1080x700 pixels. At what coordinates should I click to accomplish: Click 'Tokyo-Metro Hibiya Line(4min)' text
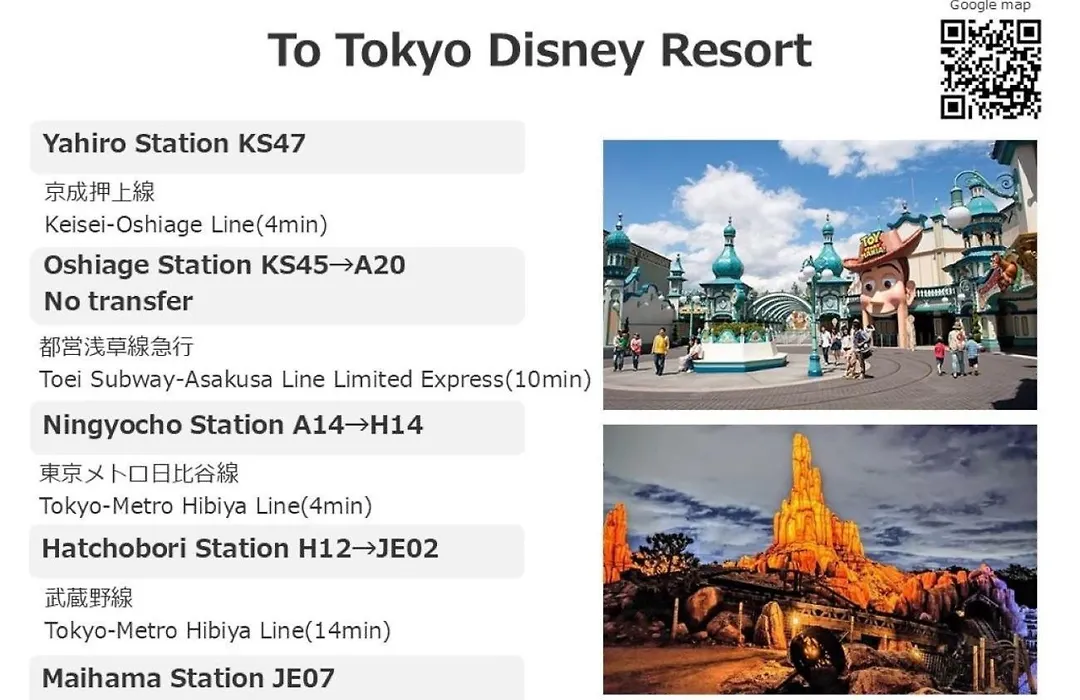pos(206,506)
